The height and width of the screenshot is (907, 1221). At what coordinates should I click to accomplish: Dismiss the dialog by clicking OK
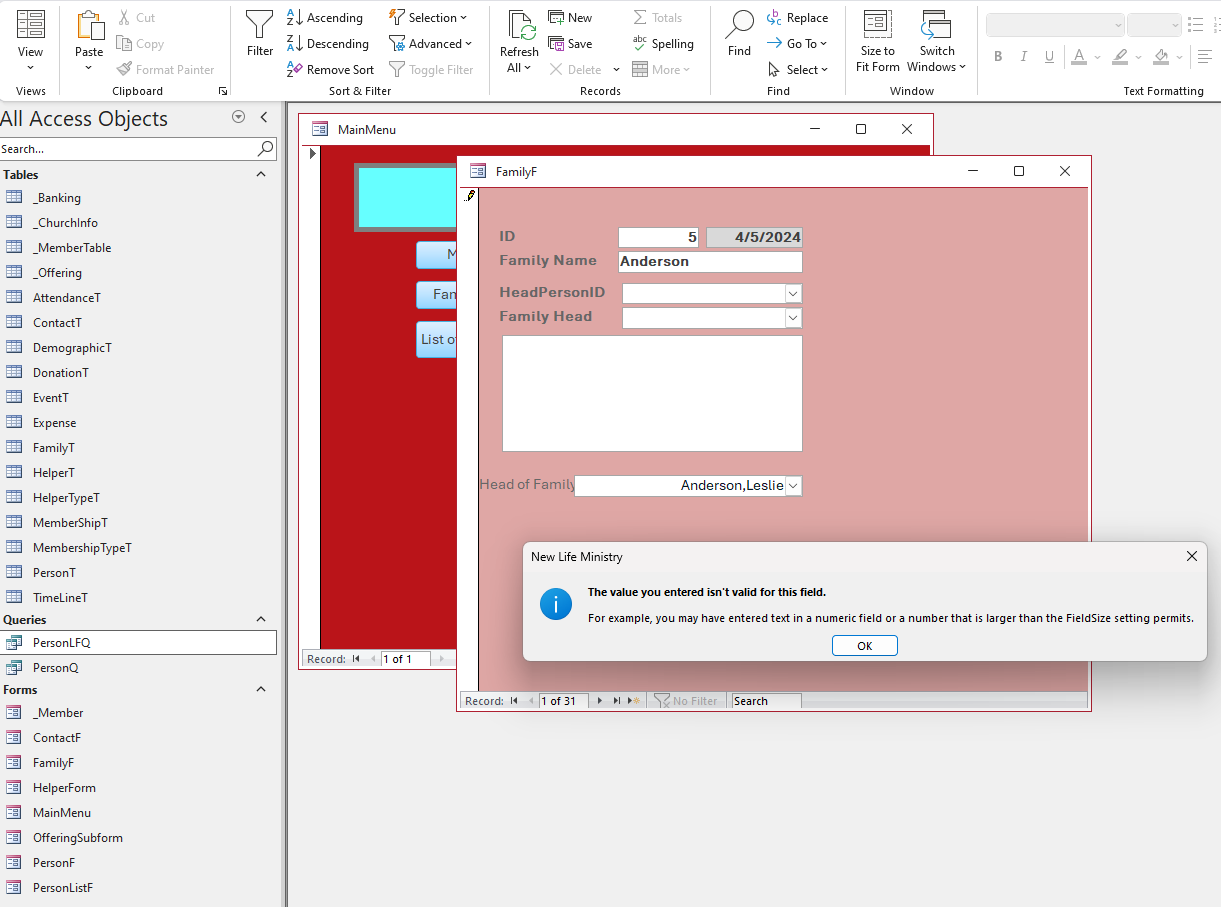(864, 645)
